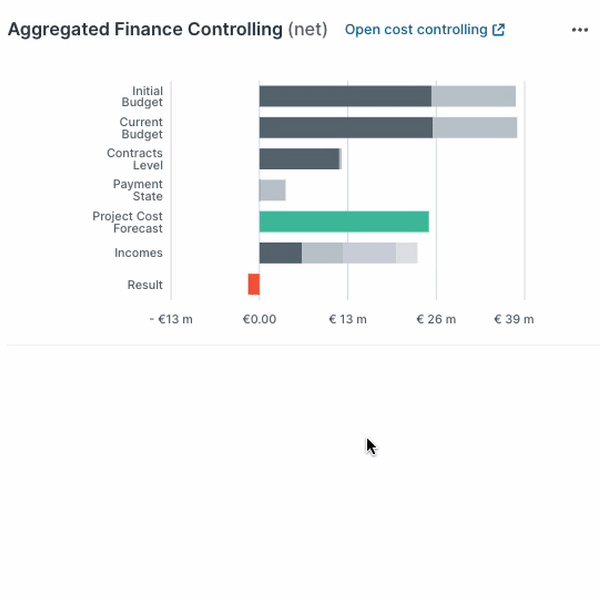The width and height of the screenshot is (600, 600).
Task: Click the rightmost lightest Incomes segment
Action: click(x=406, y=253)
